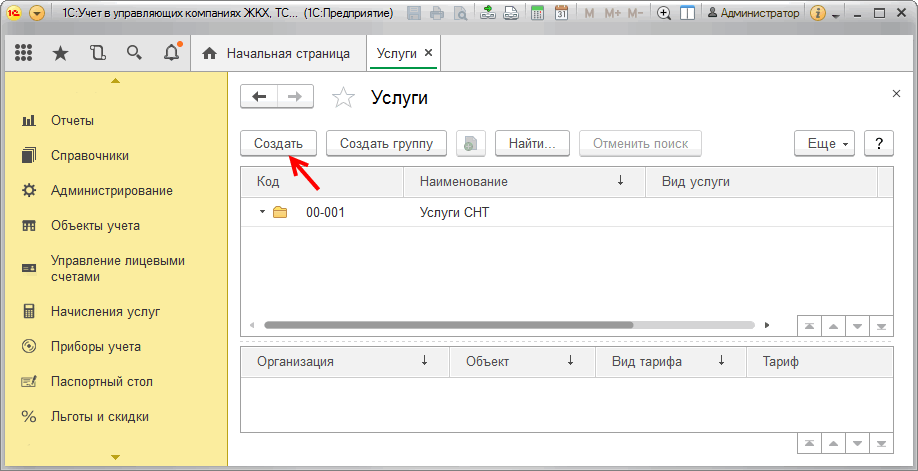Open the Льготы и скидки section
Image resolution: width=918 pixels, height=471 pixels.
tap(100, 417)
